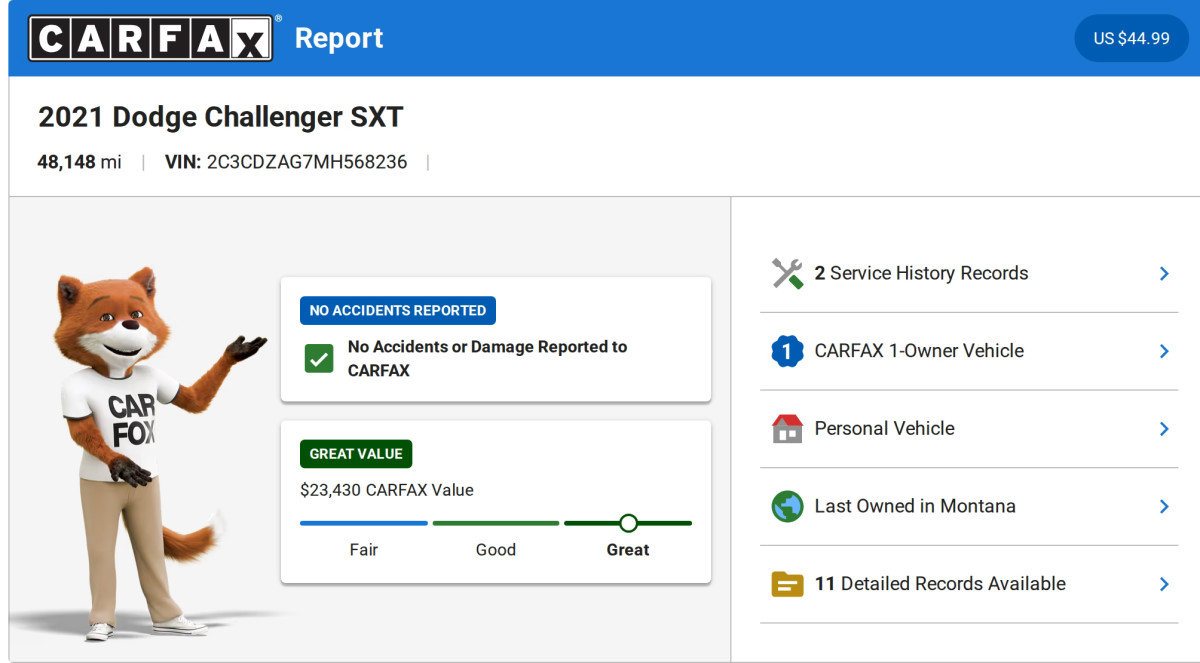
Task: Open CARFAX 1-Owner Vehicle details
Action: (x=969, y=351)
